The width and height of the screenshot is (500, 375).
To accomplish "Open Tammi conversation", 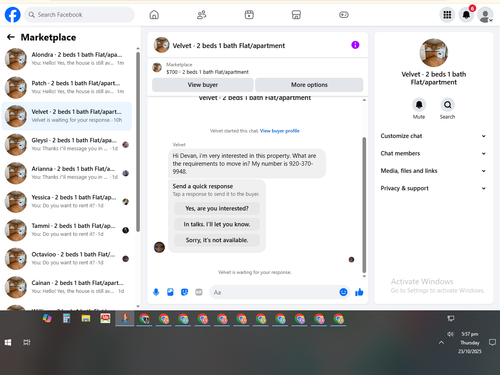I will 67,230.
